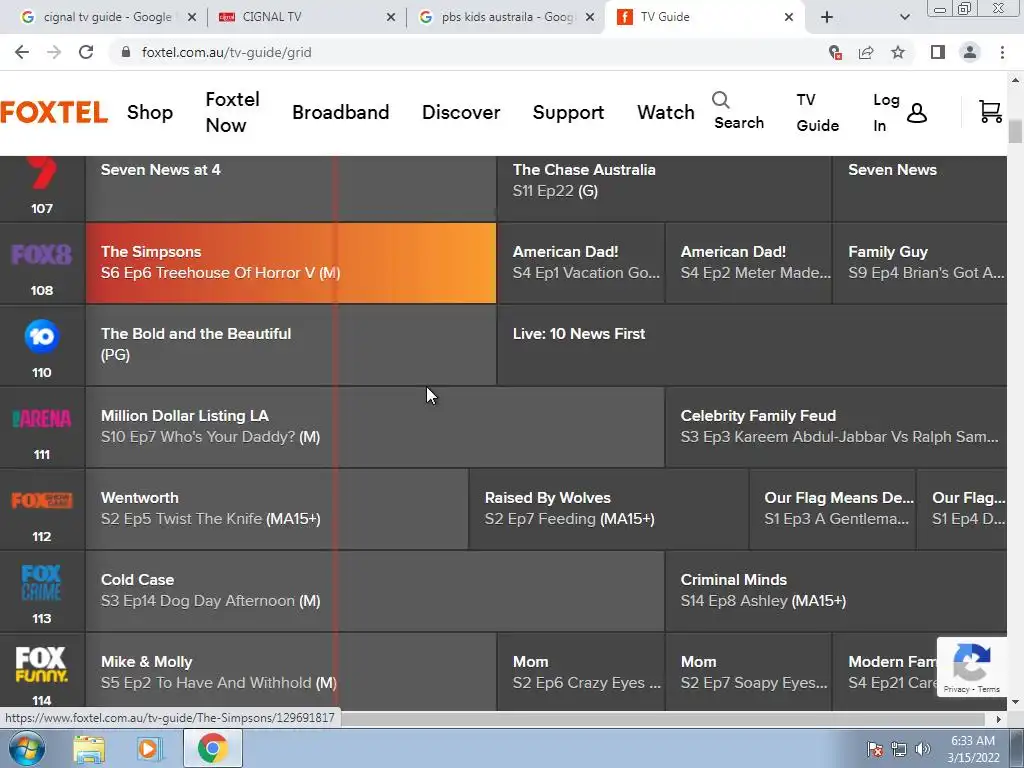Screen dimensions: 1024x768
Task: Open The Bold and the Beautiful listing
Action: coord(291,345)
